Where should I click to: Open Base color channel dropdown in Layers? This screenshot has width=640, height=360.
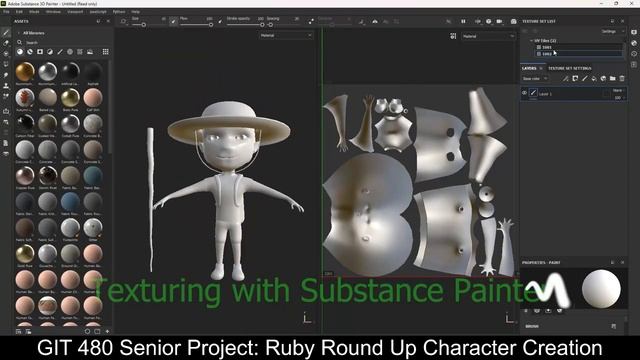point(535,78)
